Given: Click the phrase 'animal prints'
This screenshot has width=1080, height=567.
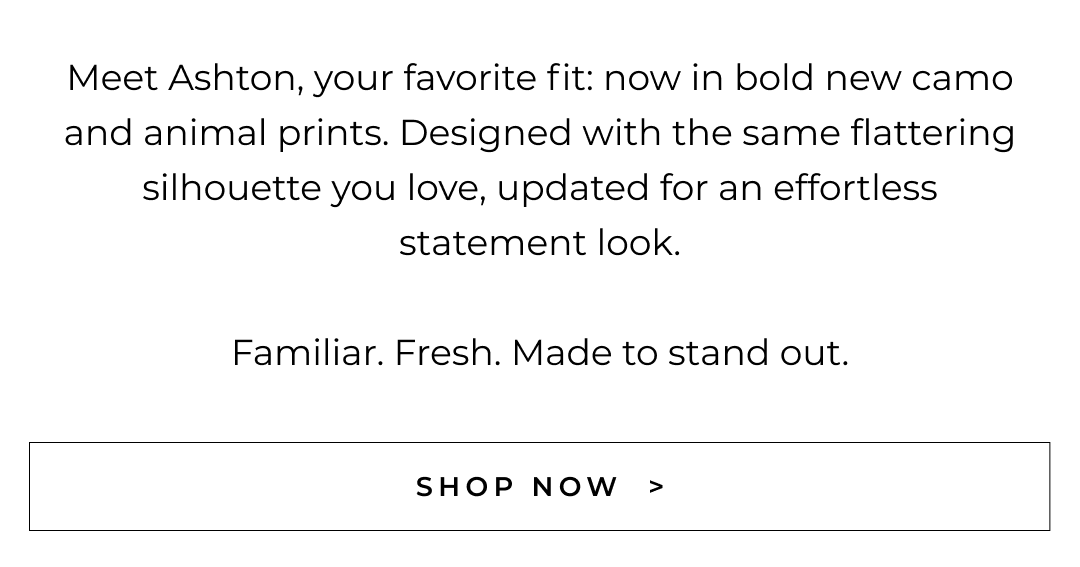Looking at the screenshot, I should click(264, 134).
